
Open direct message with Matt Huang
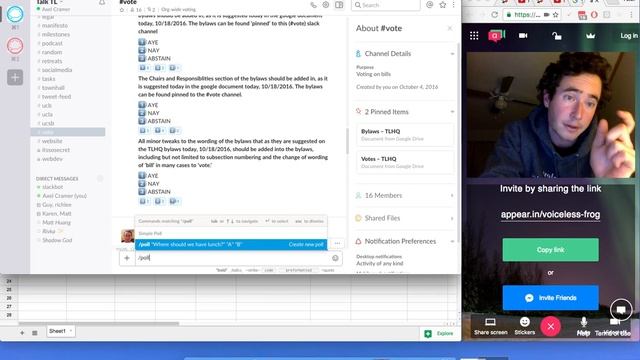pyautogui.click(x=56, y=222)
